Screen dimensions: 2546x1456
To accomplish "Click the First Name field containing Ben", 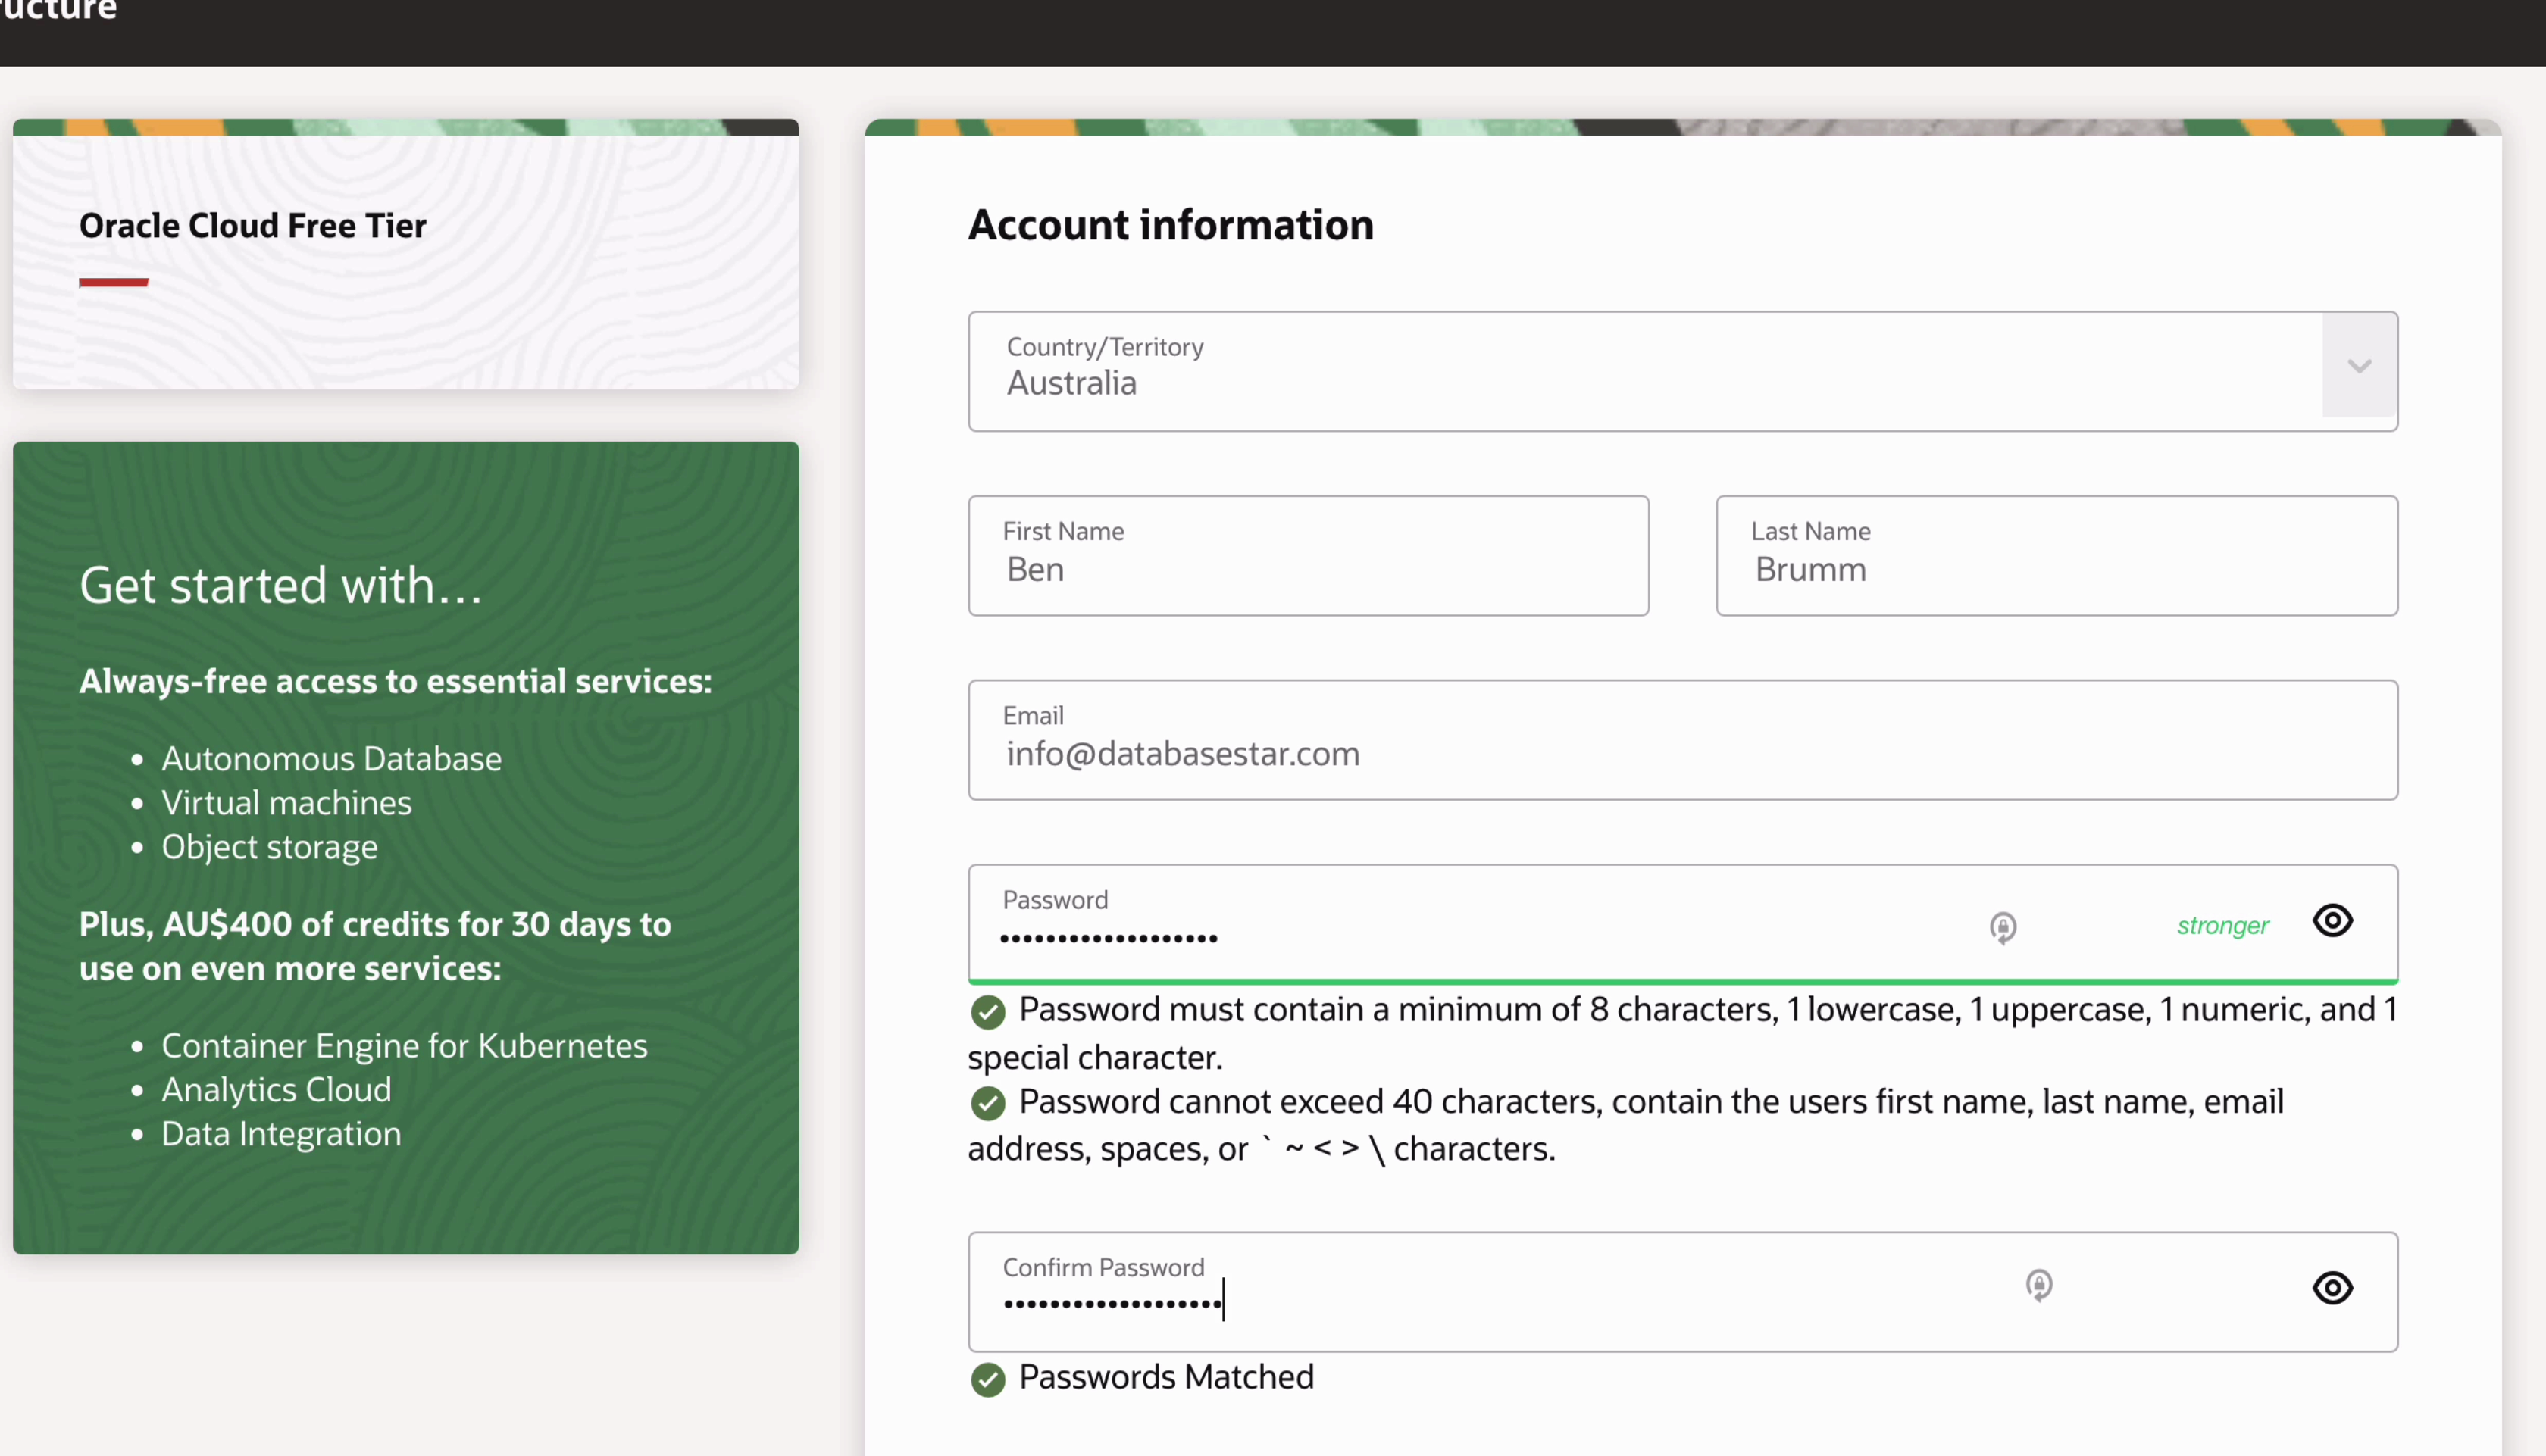I will coord(1307,557).
